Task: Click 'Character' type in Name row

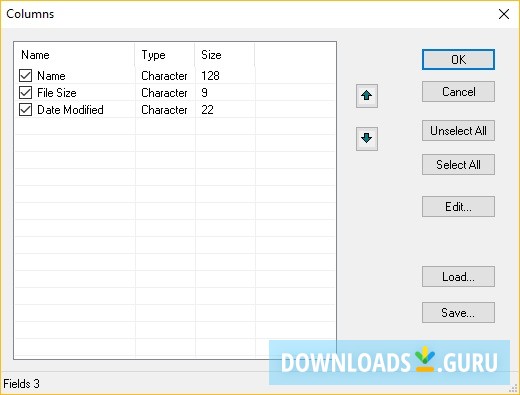Action: point(164,76)
